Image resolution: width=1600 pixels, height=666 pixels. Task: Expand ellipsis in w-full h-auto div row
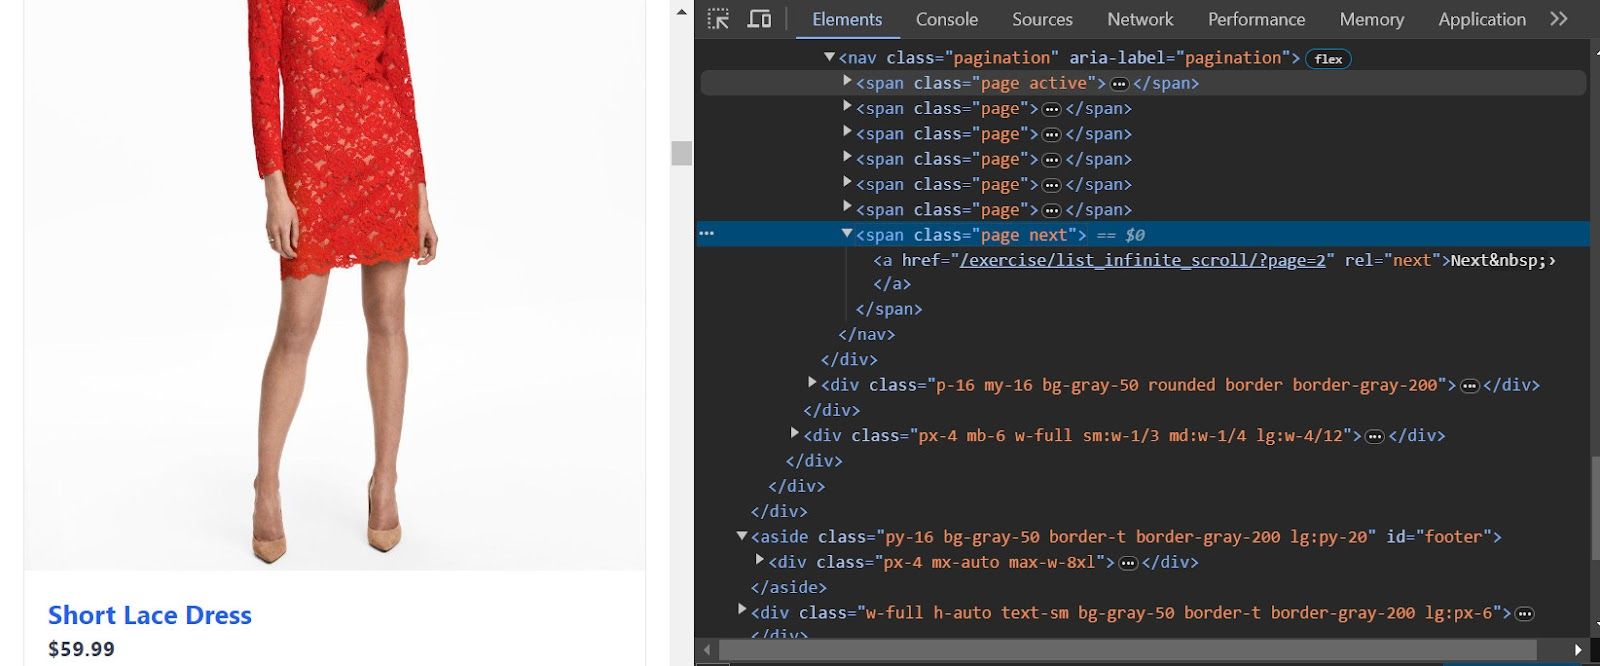(x=1524, y=614)
